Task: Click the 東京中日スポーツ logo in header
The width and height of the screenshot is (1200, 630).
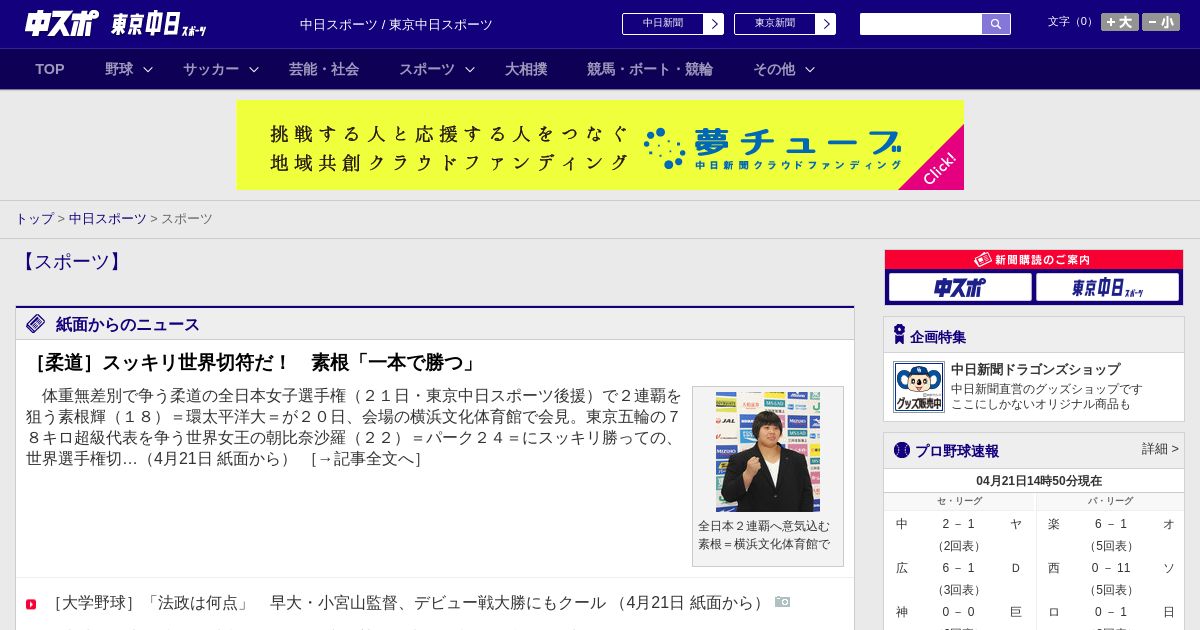Action: (159, 24)
